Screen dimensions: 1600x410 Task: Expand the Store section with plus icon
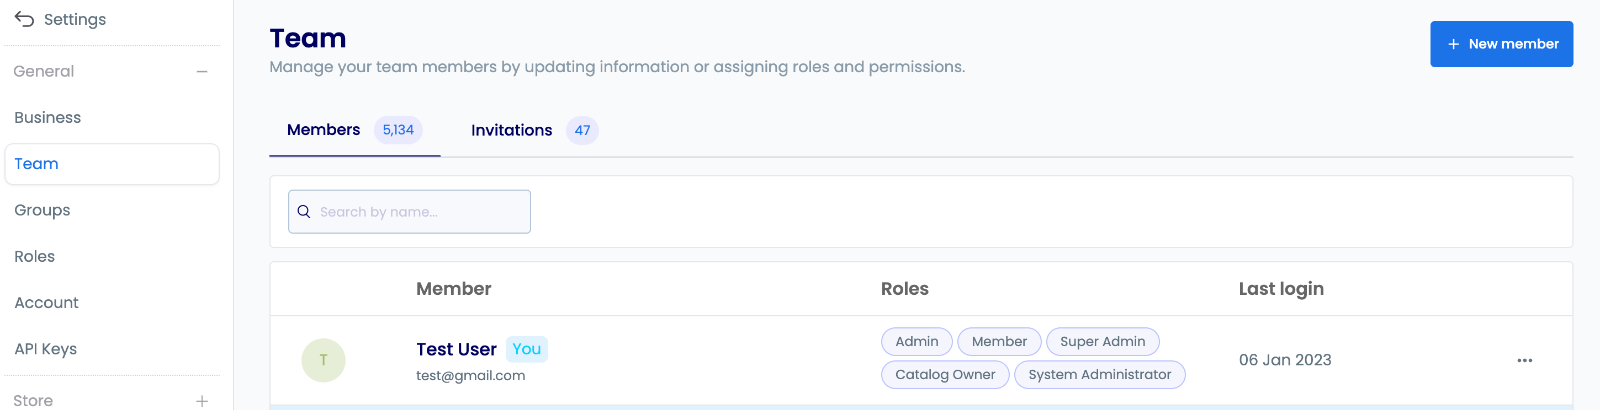[202, 401]
